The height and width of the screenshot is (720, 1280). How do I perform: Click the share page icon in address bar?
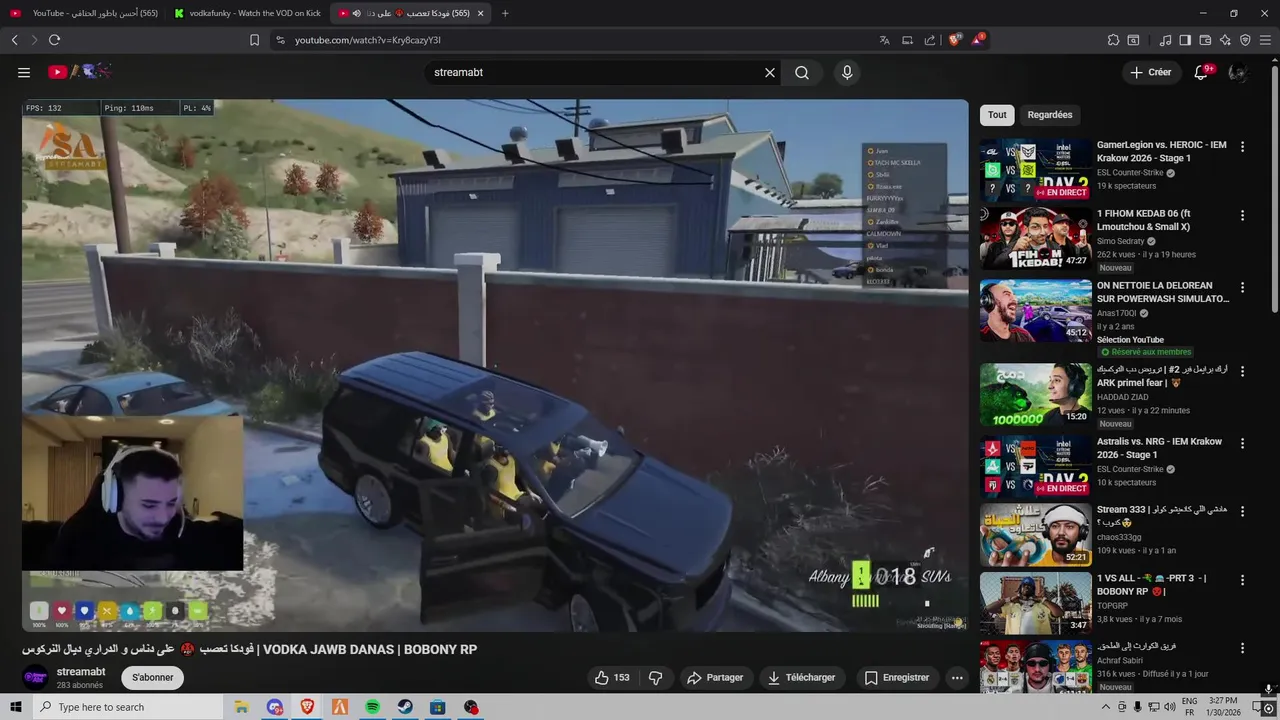point(930,40)
